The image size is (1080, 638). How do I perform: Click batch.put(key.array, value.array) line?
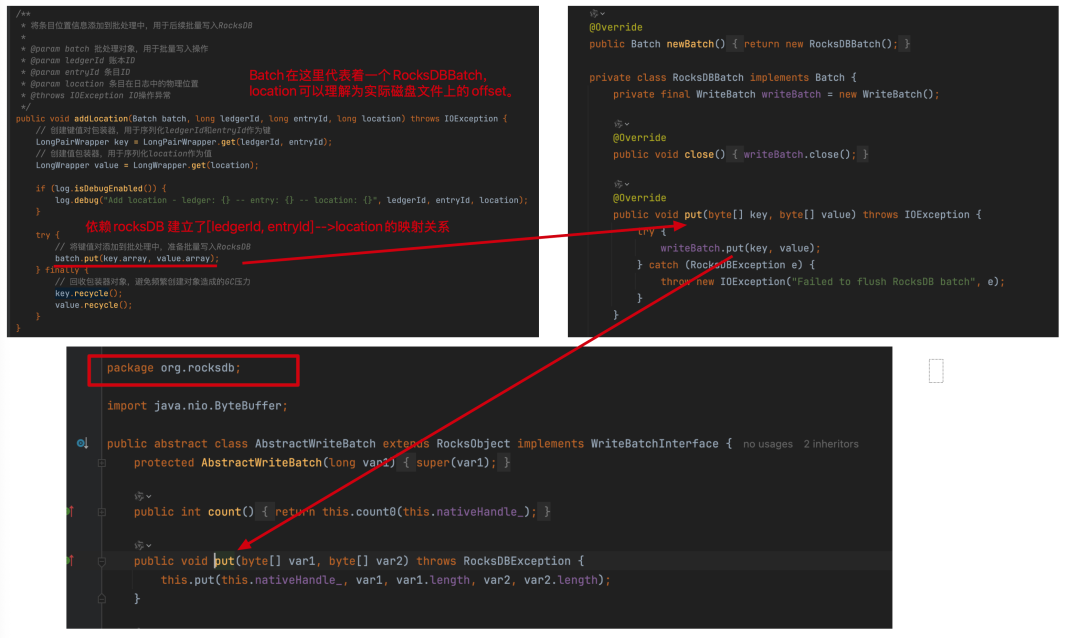point(137,259)
